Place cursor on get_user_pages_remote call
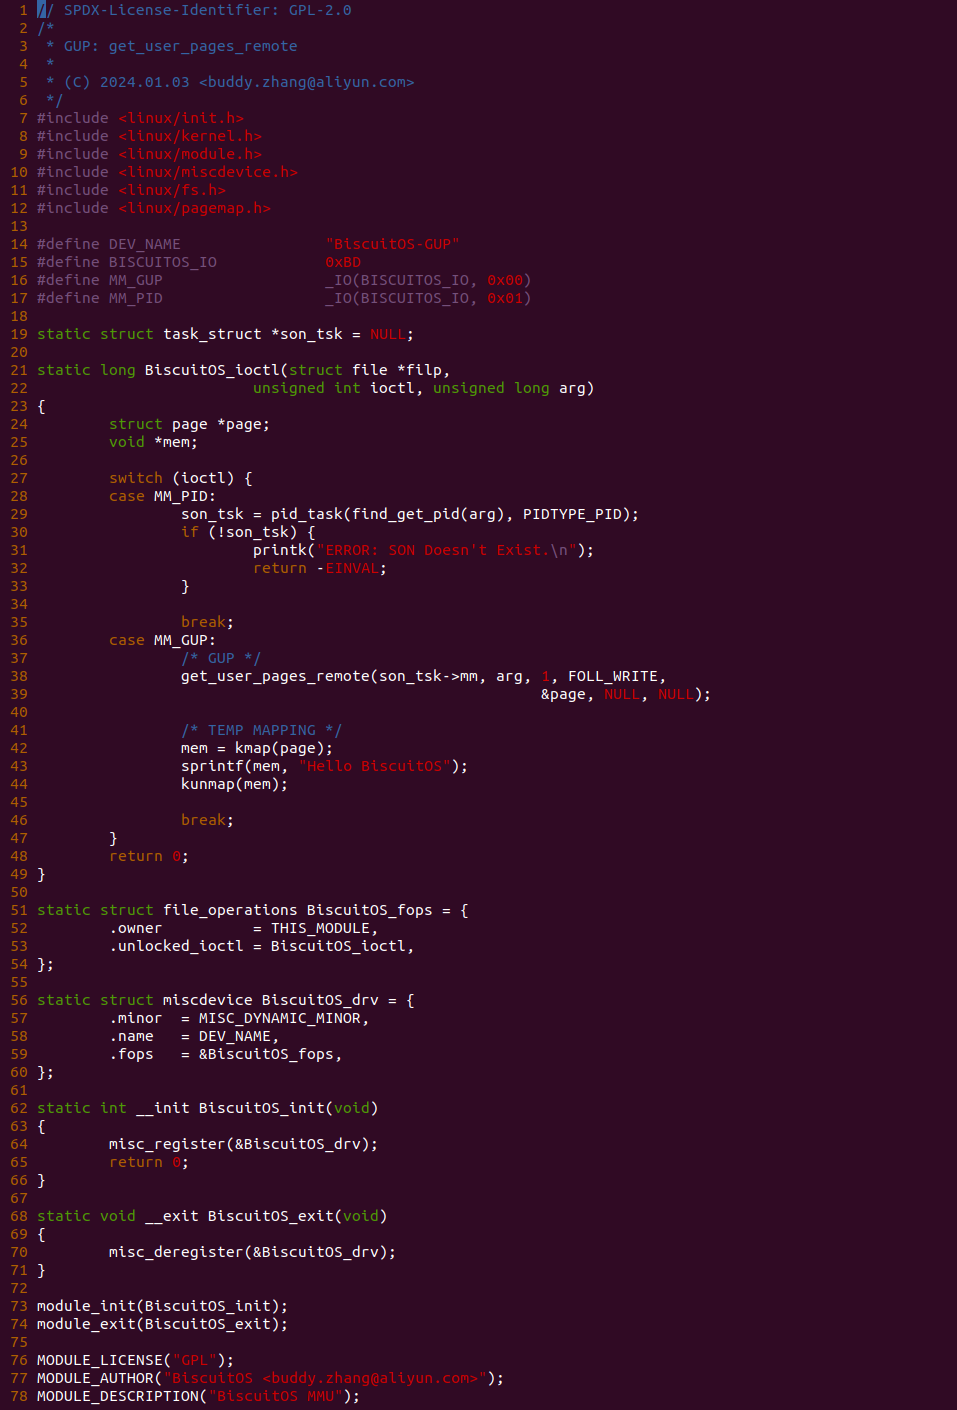The width and height of the screenshot is (957, 1410). coord(275,676)
